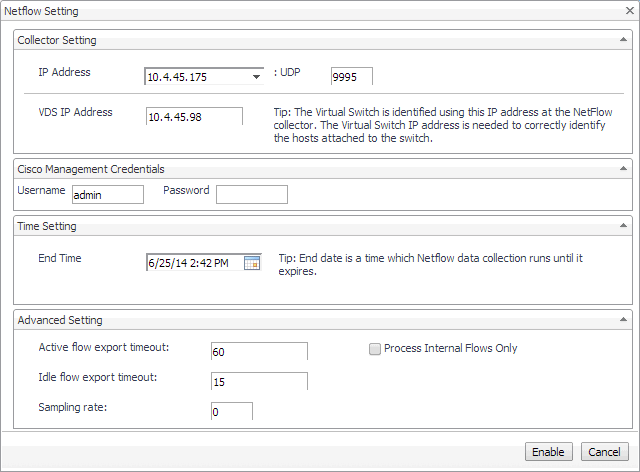This screenshot has height=472, width=640.
Task: Click the IP Address combo box text
Action: tap(196, 76)
